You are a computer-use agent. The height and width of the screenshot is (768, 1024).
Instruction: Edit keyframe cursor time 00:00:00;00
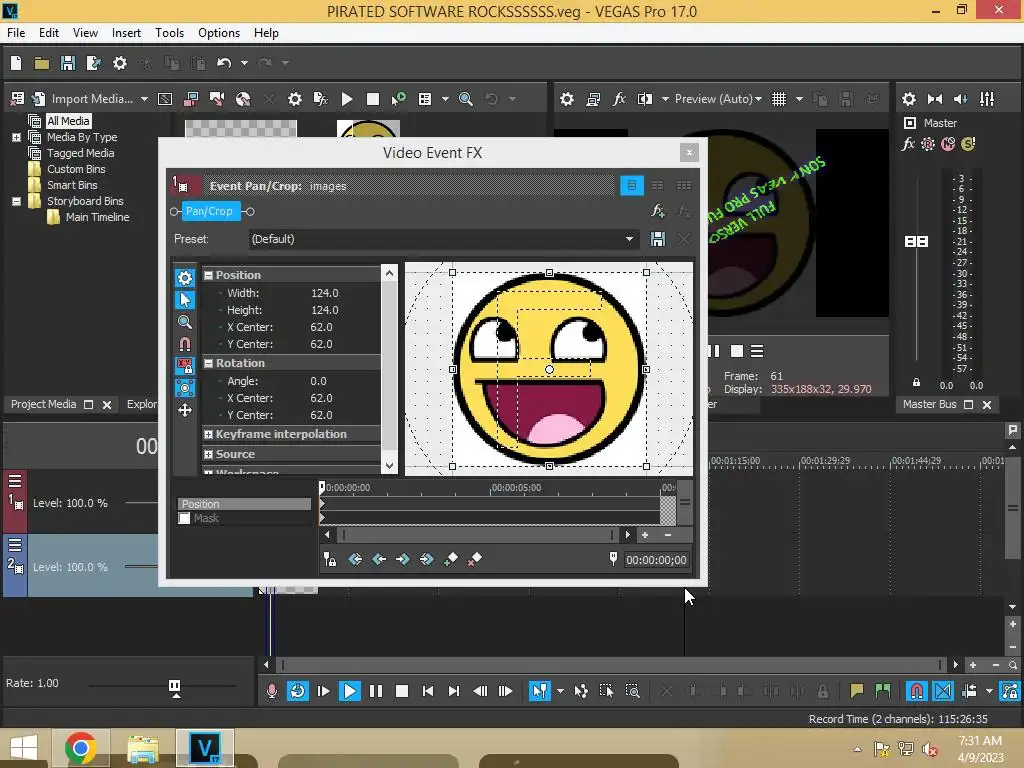pyautogui.click(x=656, y=560)
